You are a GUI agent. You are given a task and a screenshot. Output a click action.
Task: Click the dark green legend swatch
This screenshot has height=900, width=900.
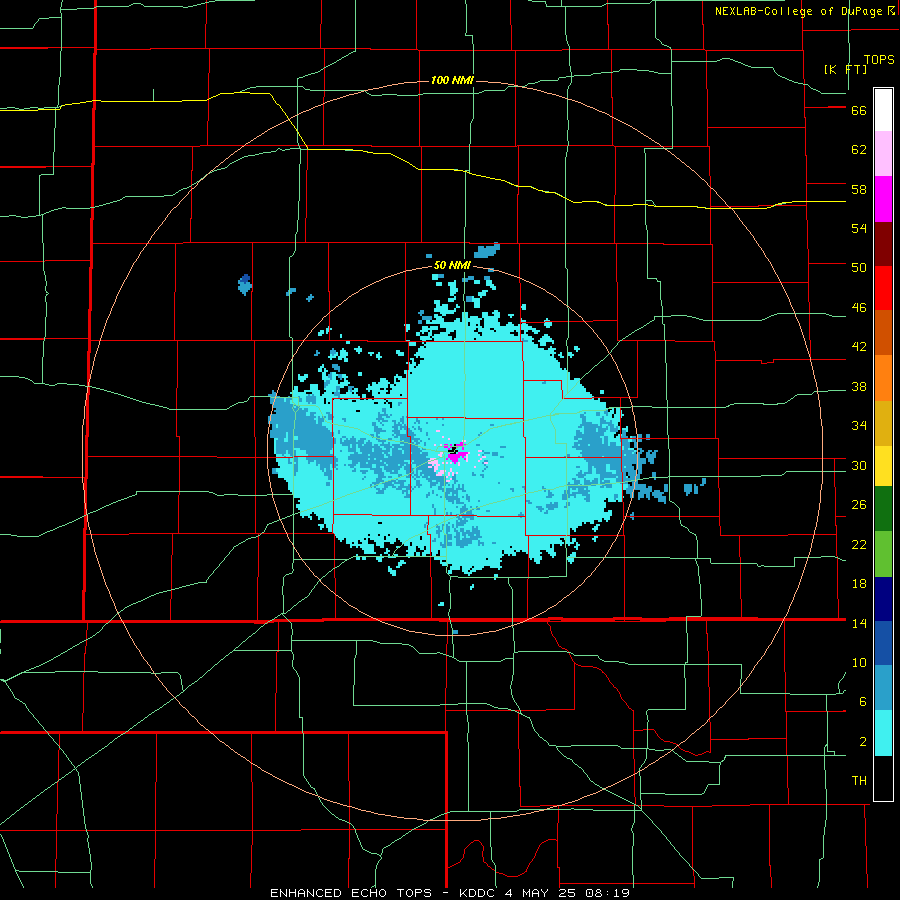[883, 509]
